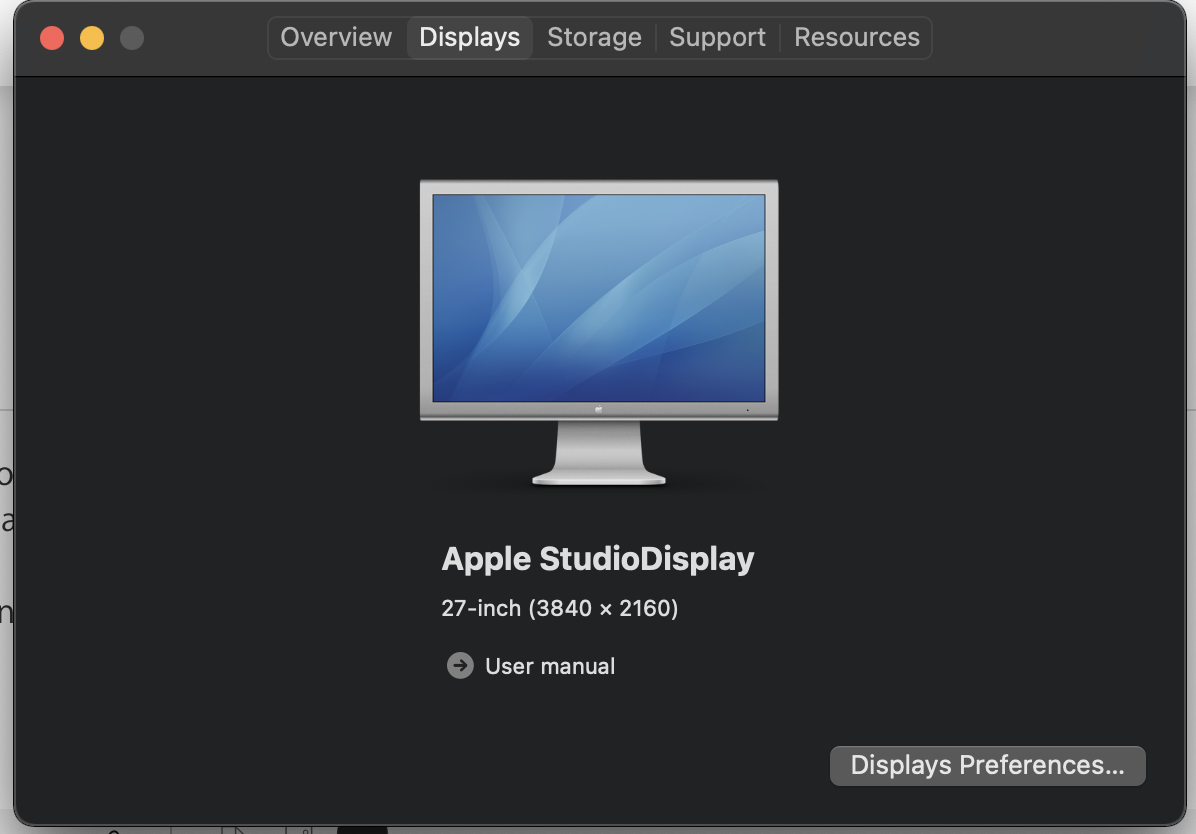Minimize the window with the yellow button
This screenshot has width=1196, height=834.
click(x=92, y=38)
